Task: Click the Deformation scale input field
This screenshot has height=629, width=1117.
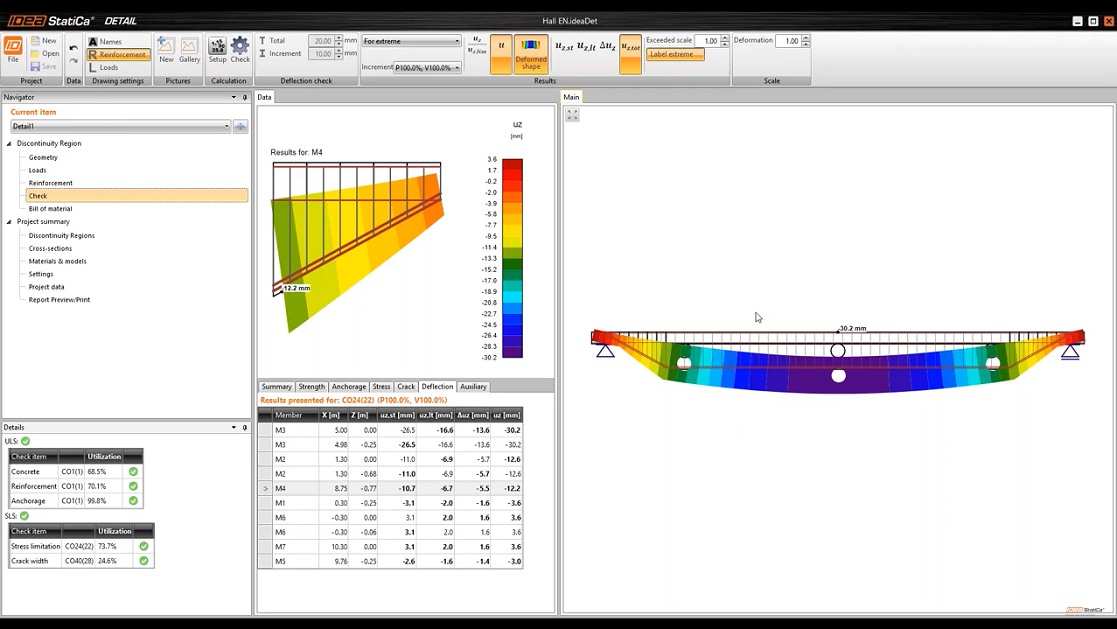Action: click(789, 41)
